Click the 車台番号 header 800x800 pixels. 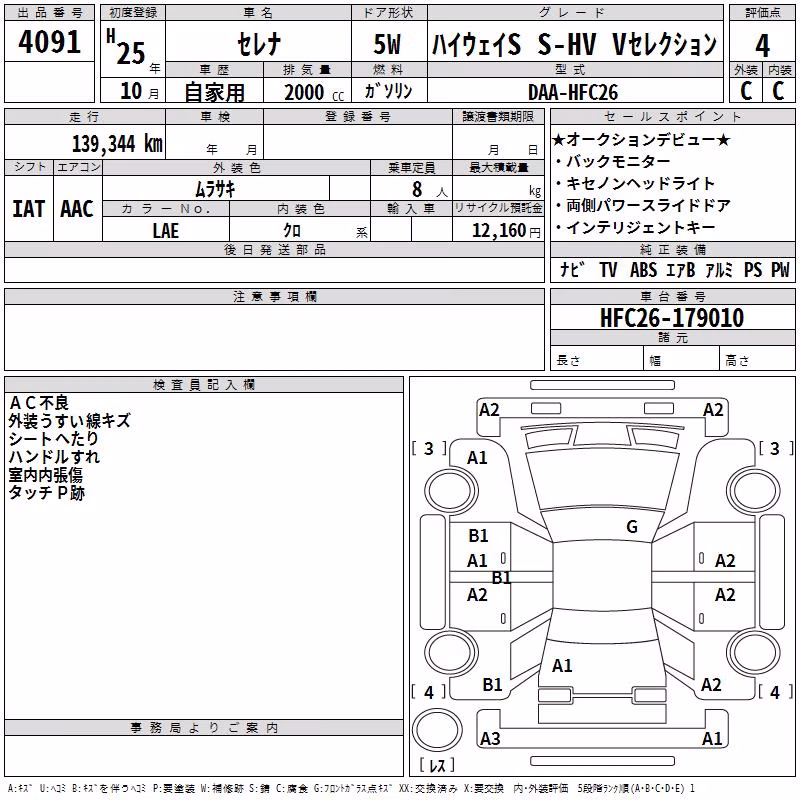pyautogui.click(x=672, y=296)
